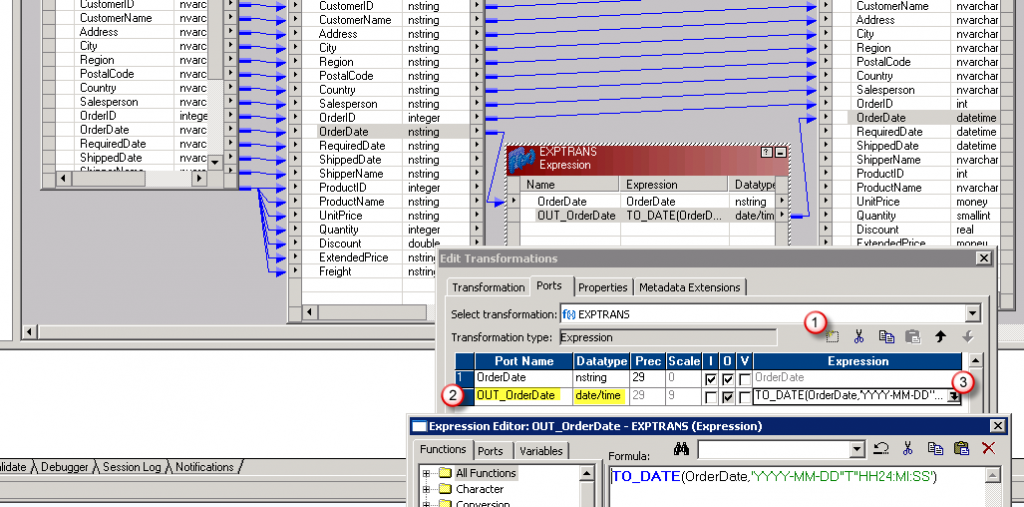
Task: Click the source table horizontal scrollbar right arrow
Action: pos(201,178)
